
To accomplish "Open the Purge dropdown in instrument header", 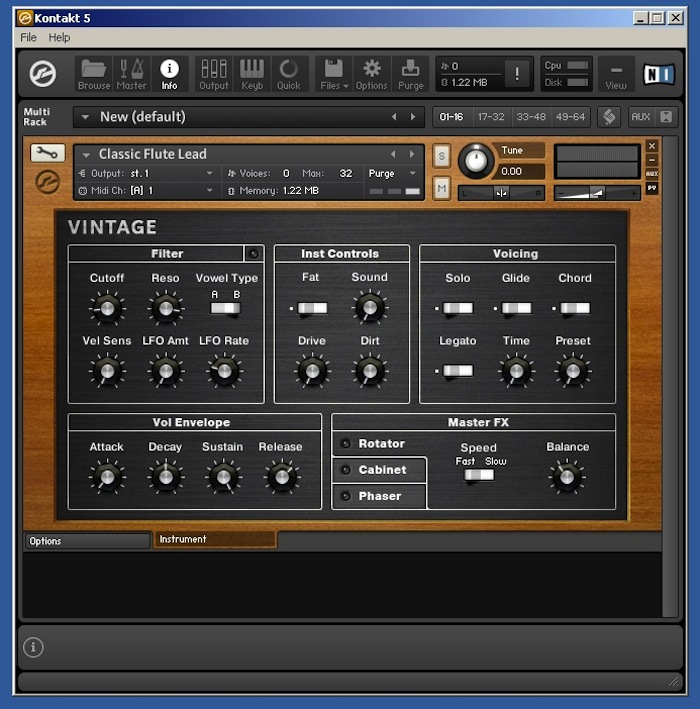I will tap(392, 173).
